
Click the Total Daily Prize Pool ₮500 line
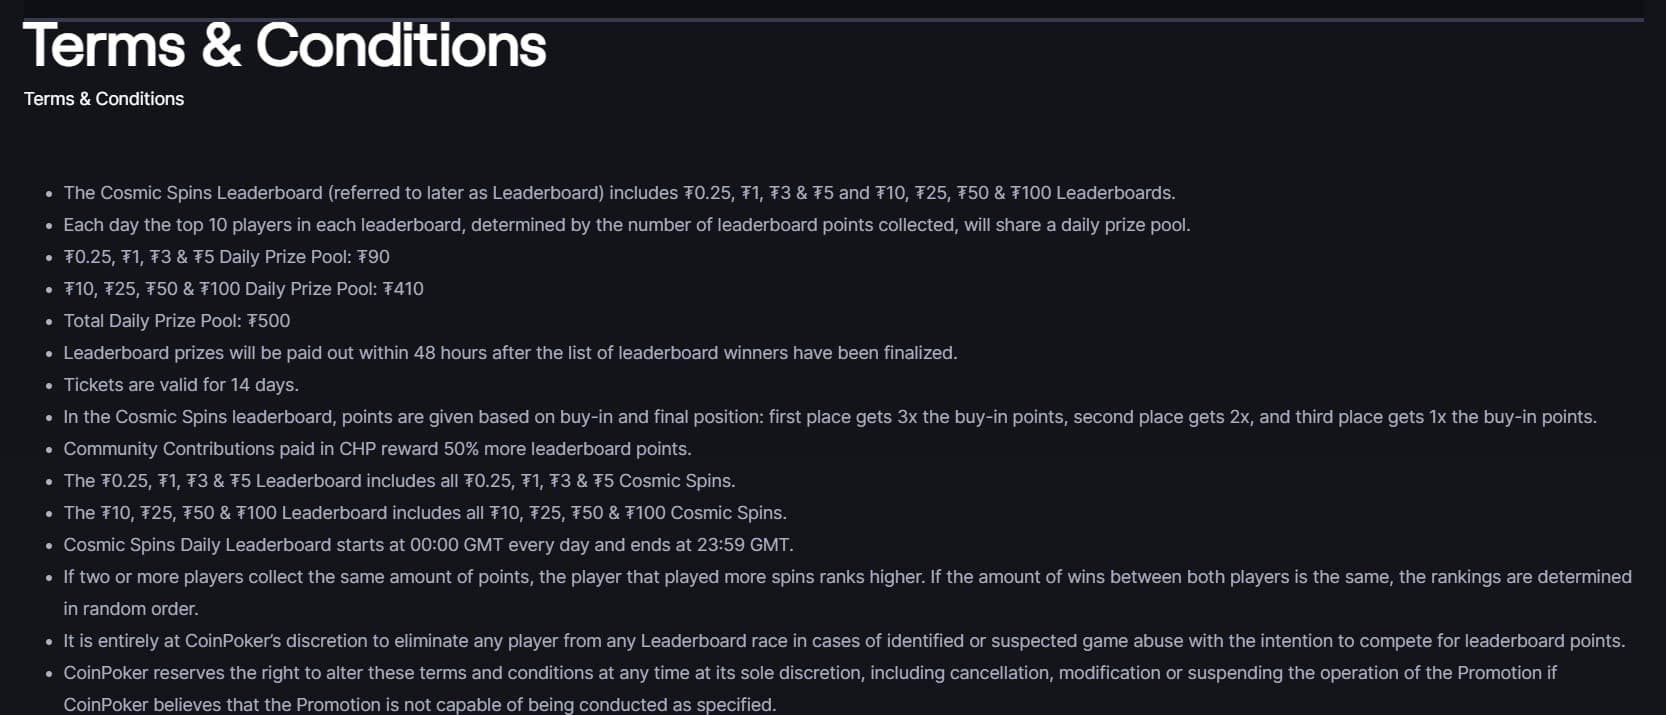click(x=177, y=321)
